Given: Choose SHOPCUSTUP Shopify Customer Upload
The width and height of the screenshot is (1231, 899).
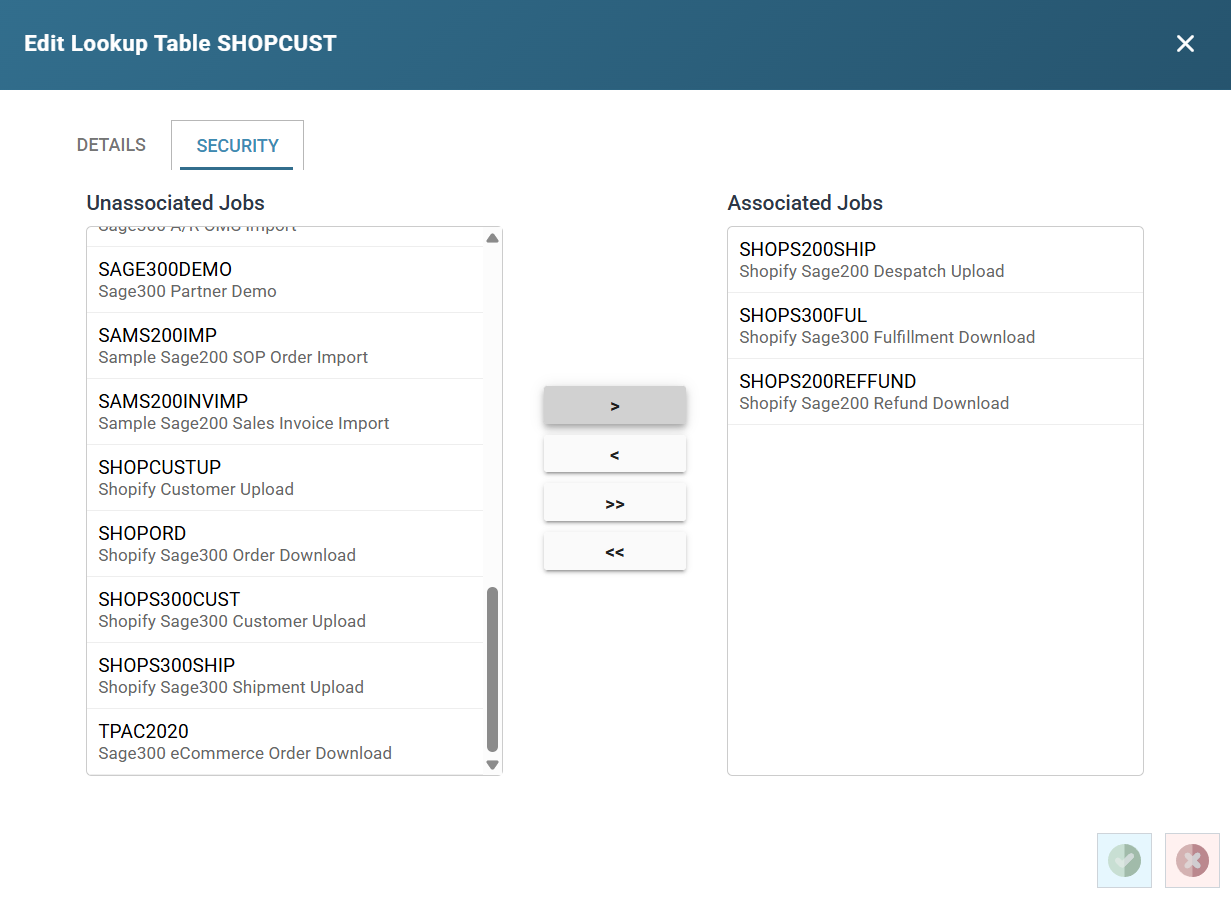Looking at the screenshot, I should coord(285,478).
